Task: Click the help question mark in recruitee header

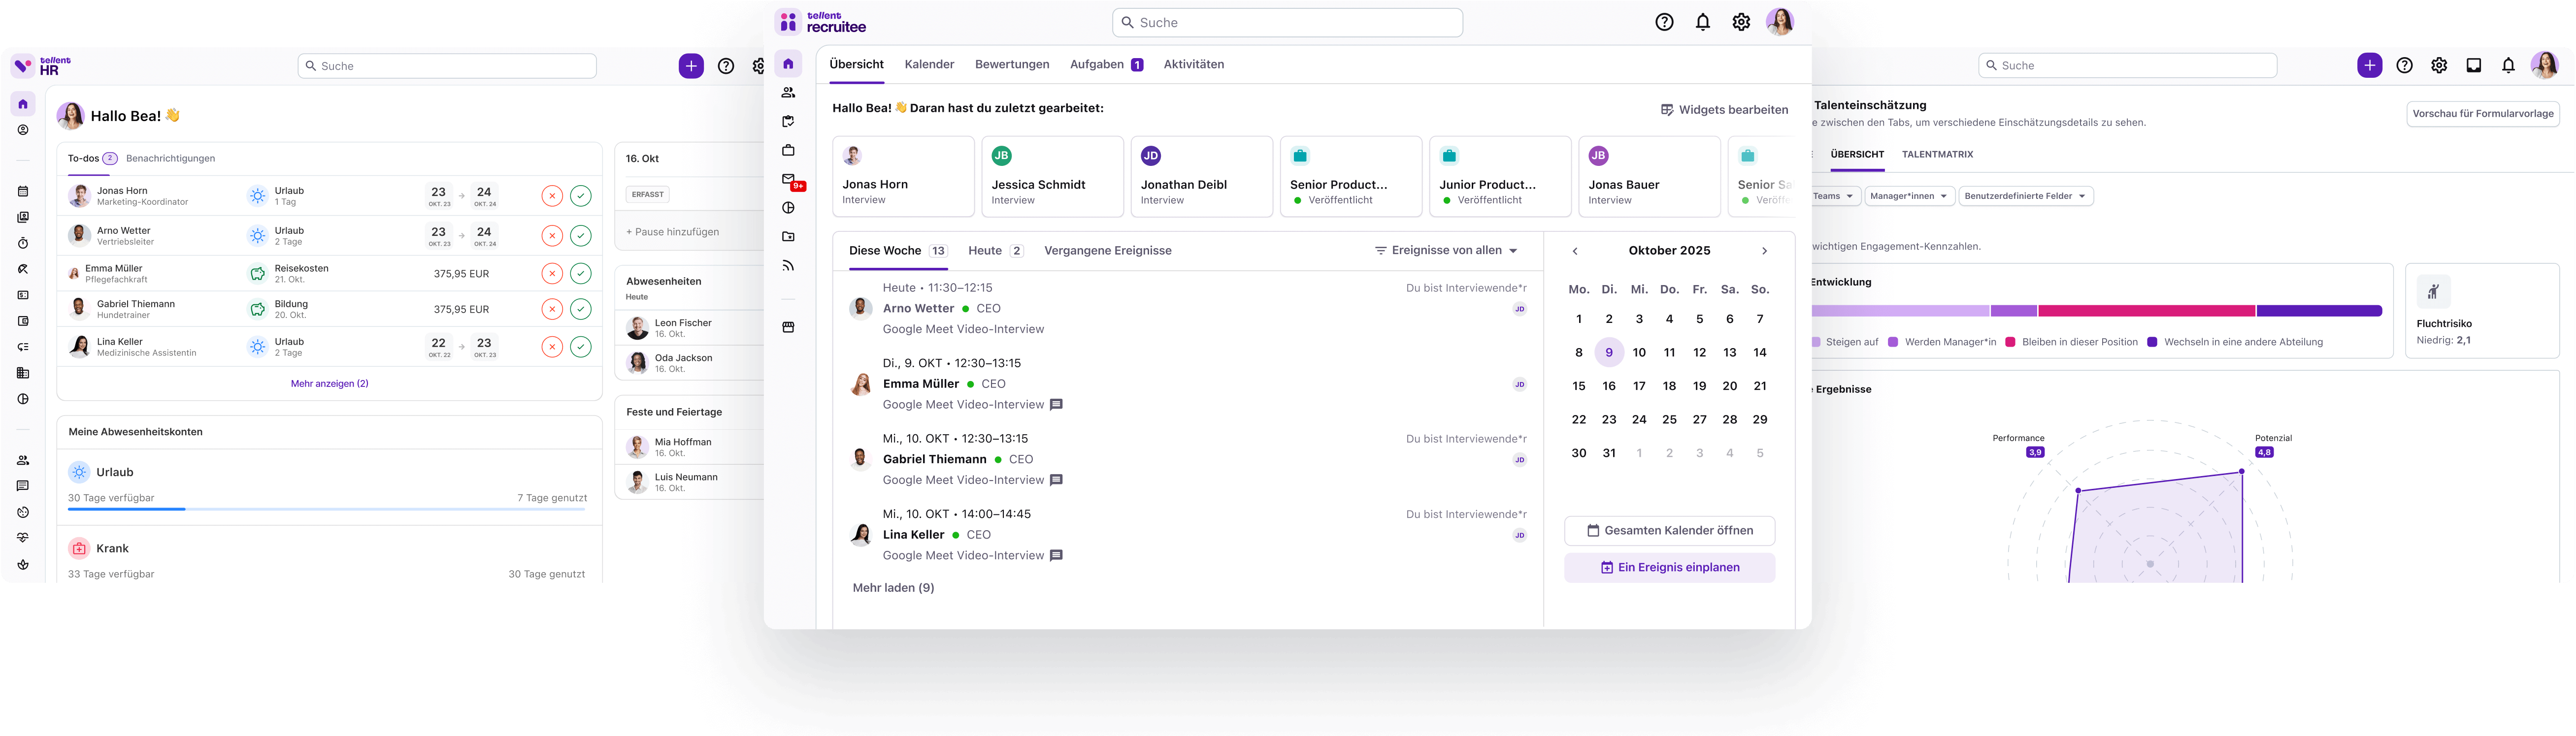Action: (1664, 22)
